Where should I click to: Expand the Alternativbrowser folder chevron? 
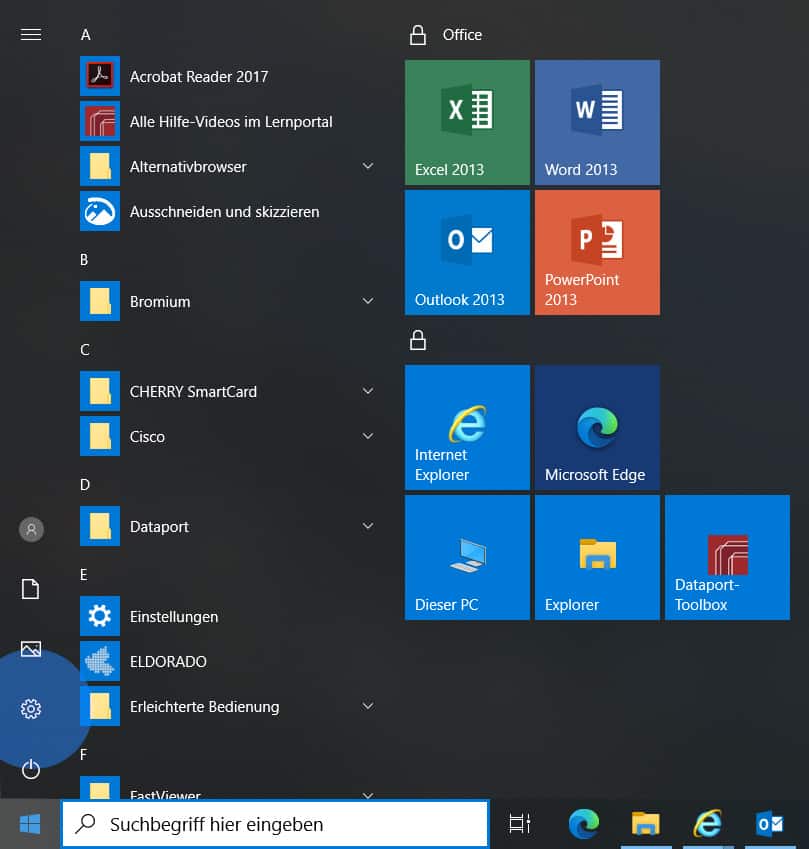pos(368,166)
